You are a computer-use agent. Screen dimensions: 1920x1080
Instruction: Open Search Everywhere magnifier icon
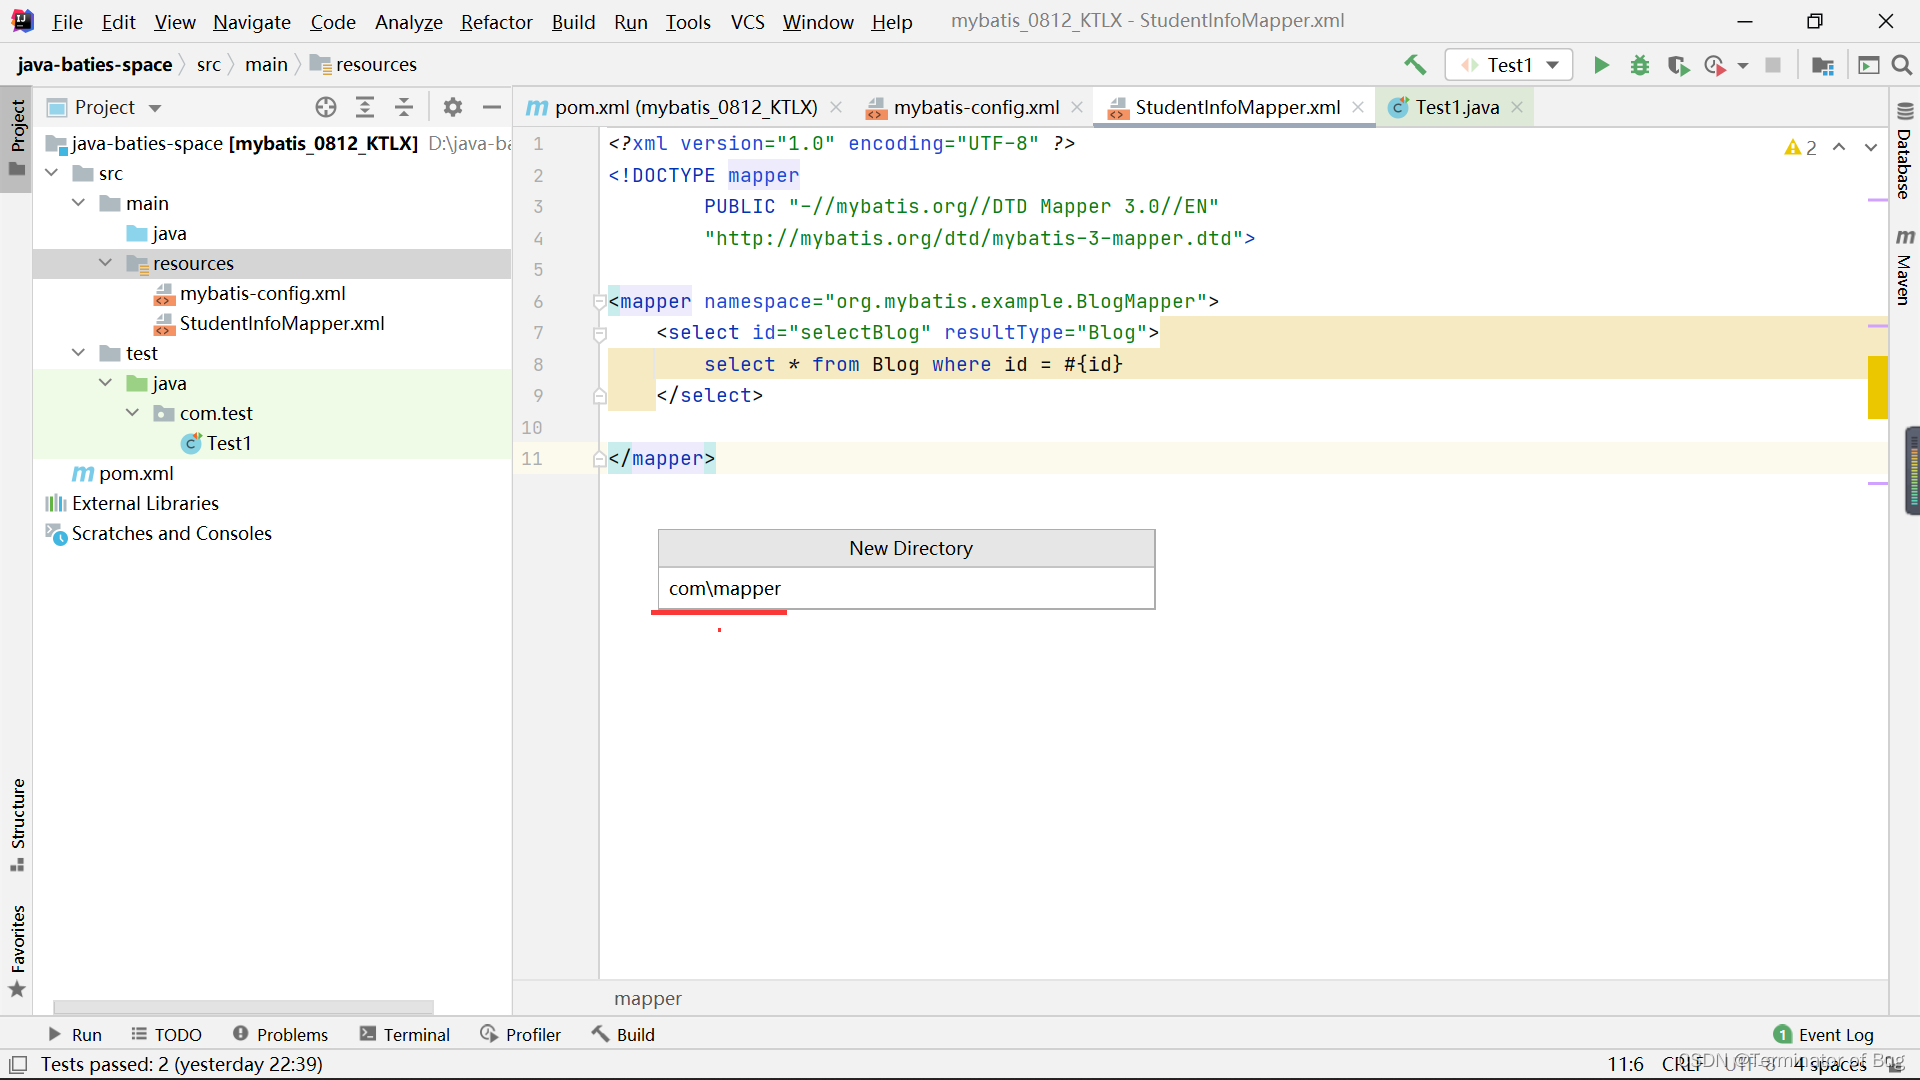tap(1902, 65)
